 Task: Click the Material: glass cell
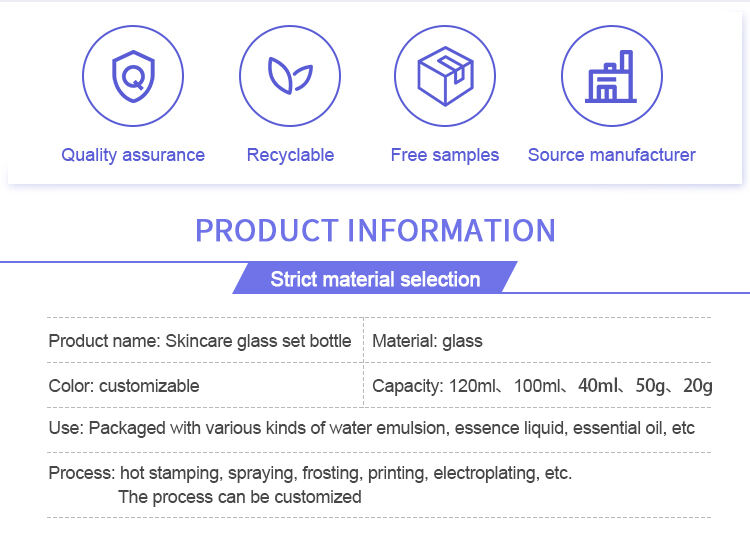[427, 341]
